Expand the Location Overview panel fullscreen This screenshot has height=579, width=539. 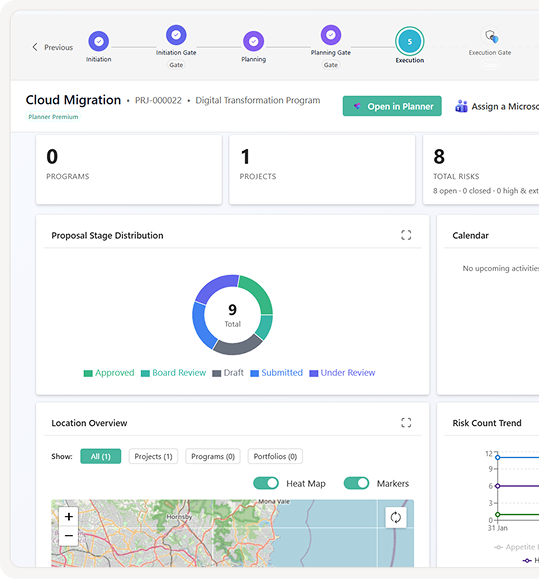[x=406, y=422]
